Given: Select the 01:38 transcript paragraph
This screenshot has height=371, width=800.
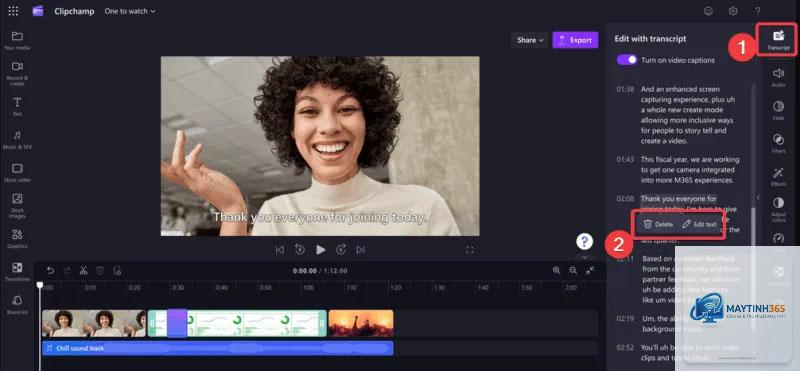Looking at the screenshot, I should (x=687, y=115).
